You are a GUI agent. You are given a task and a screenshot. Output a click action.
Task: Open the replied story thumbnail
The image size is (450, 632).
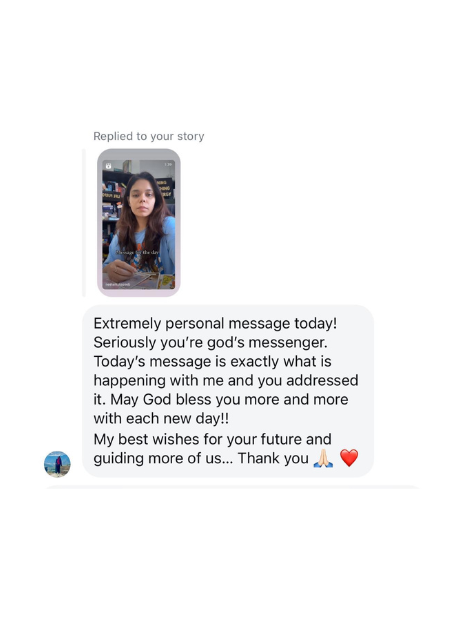click(139, 222)
